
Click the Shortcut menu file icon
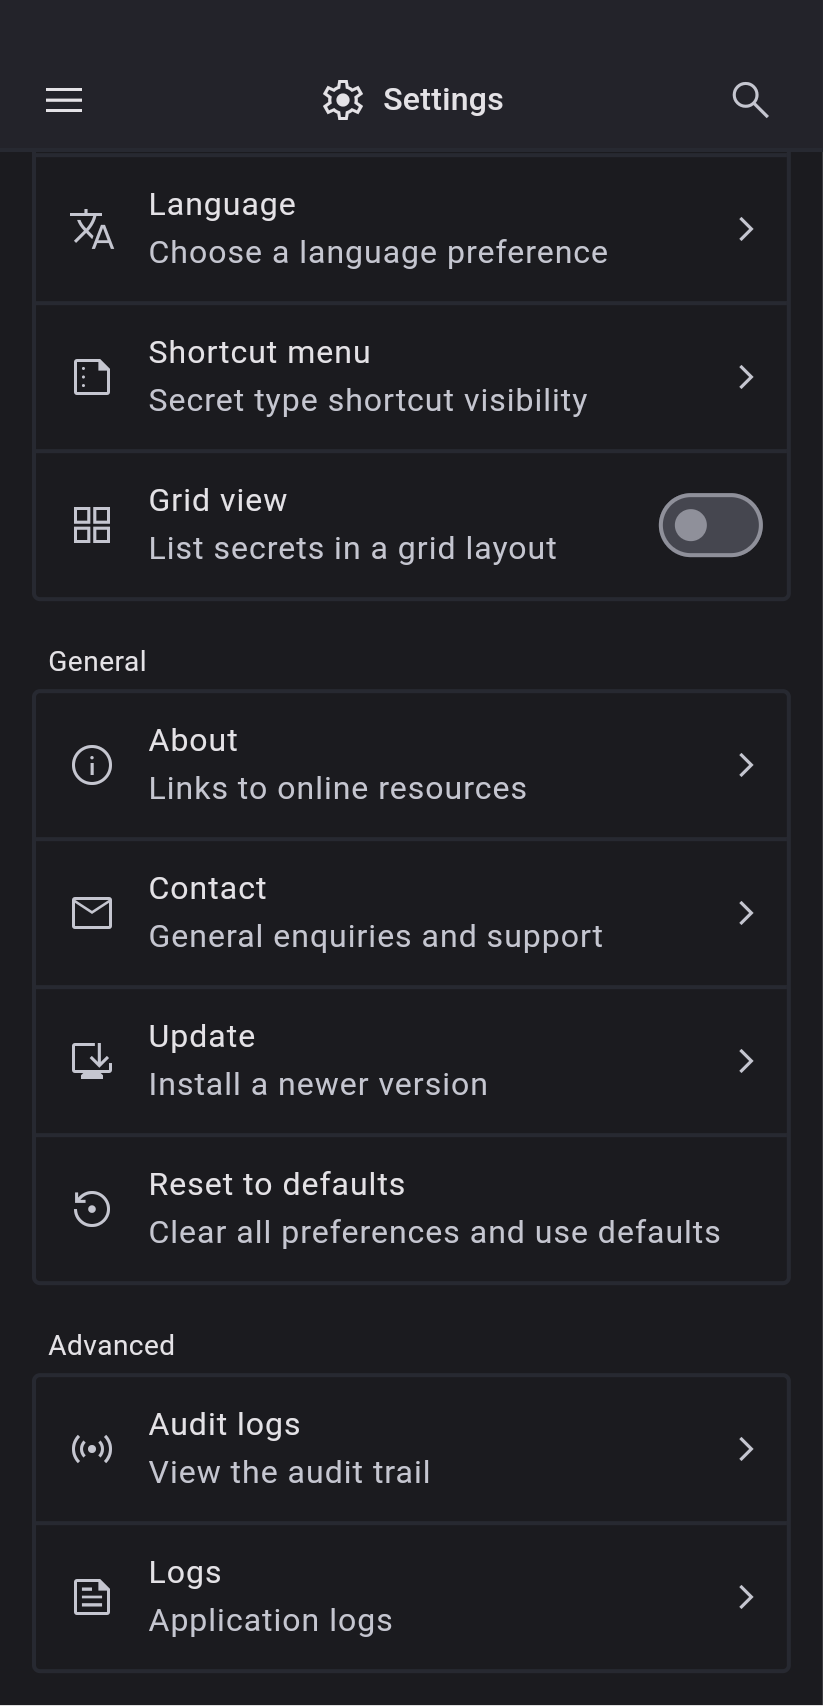pyautogui.click(x=92, y=377)
